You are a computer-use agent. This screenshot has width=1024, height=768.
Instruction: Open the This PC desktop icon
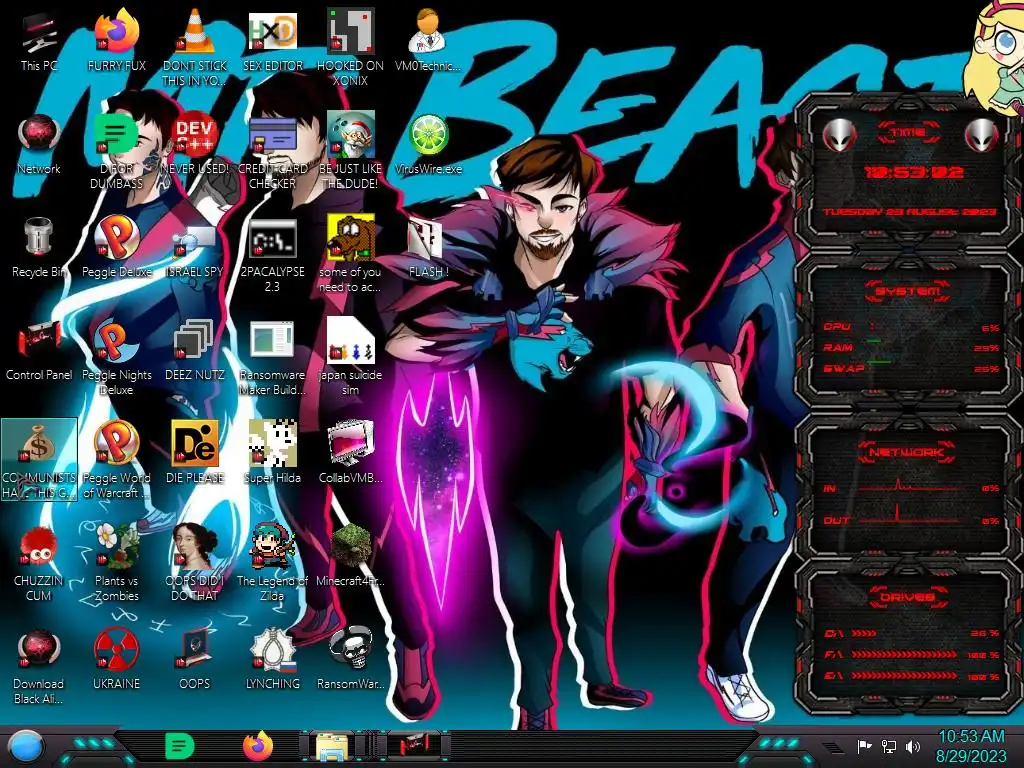tap(39, 42)
